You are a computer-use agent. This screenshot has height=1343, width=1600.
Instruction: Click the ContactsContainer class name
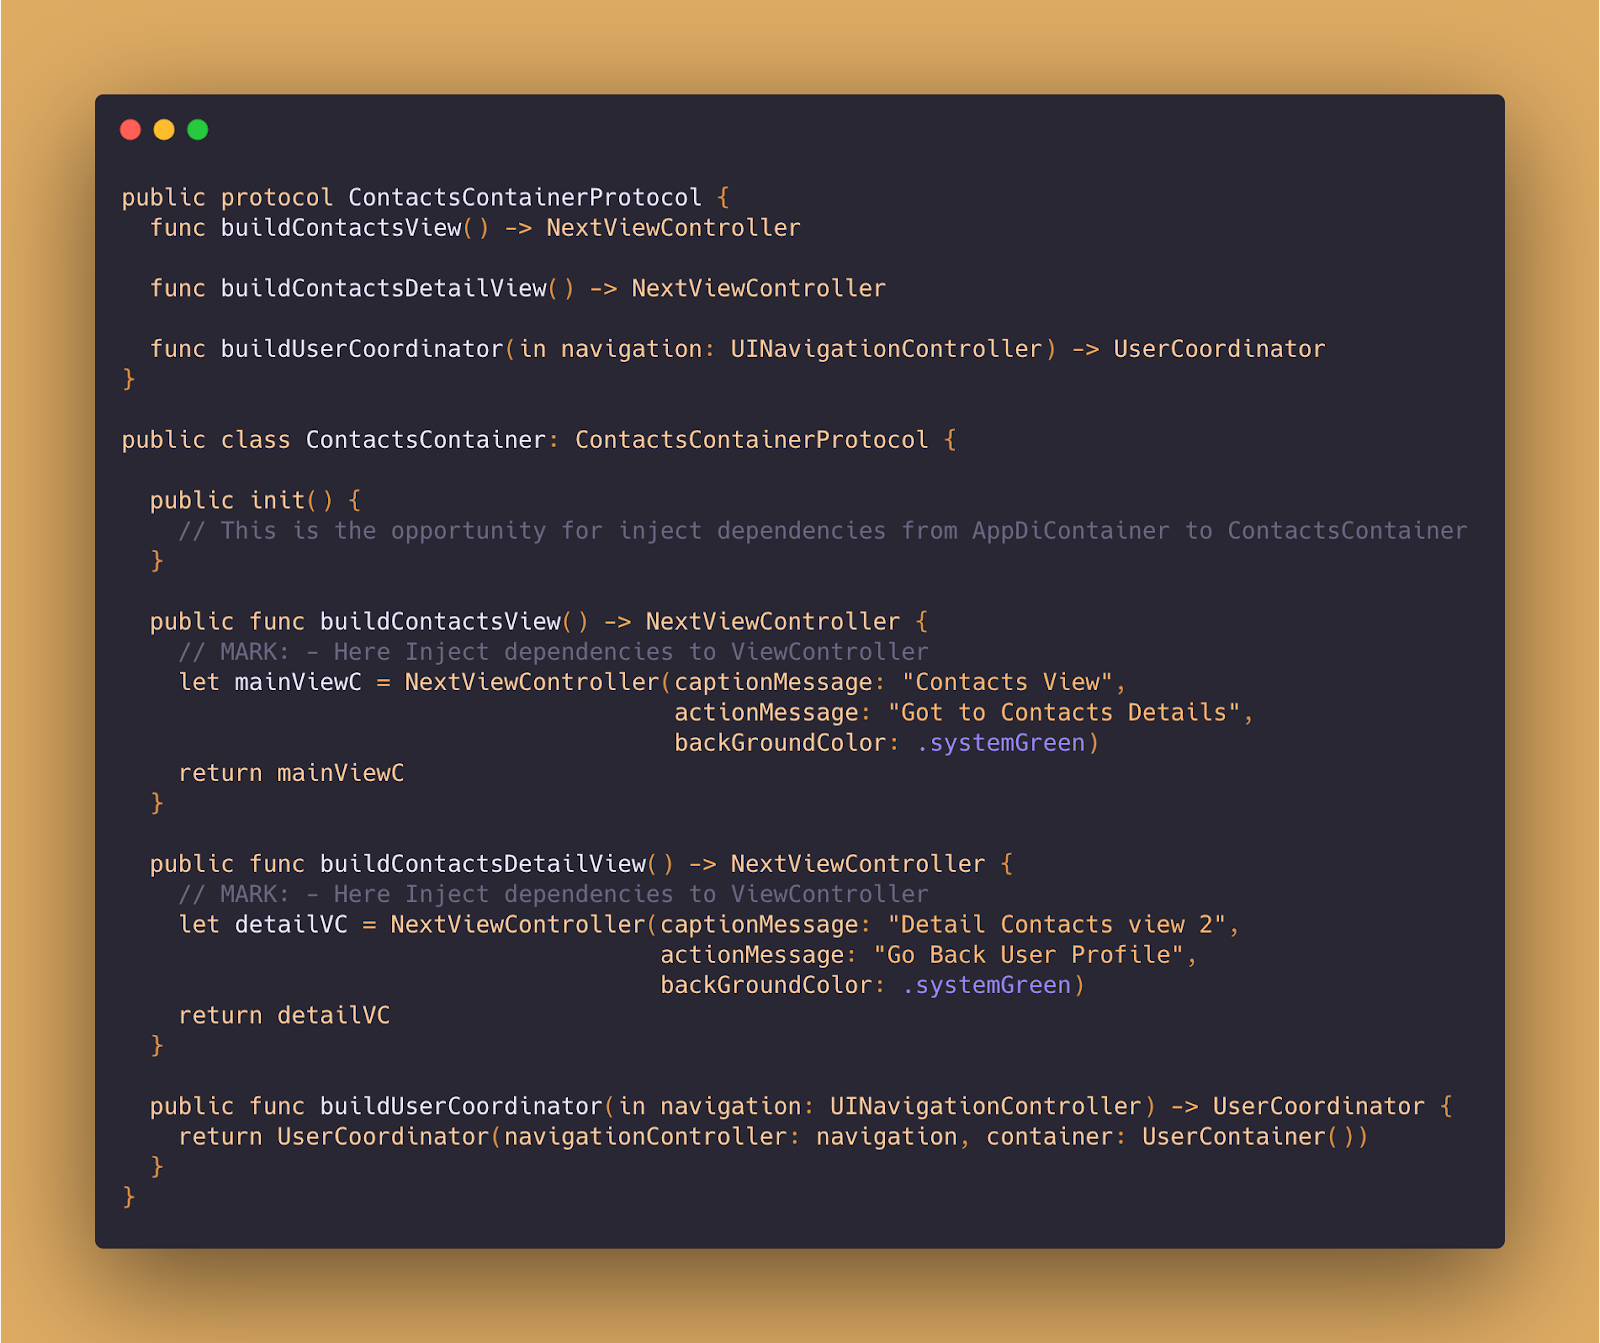426,440
